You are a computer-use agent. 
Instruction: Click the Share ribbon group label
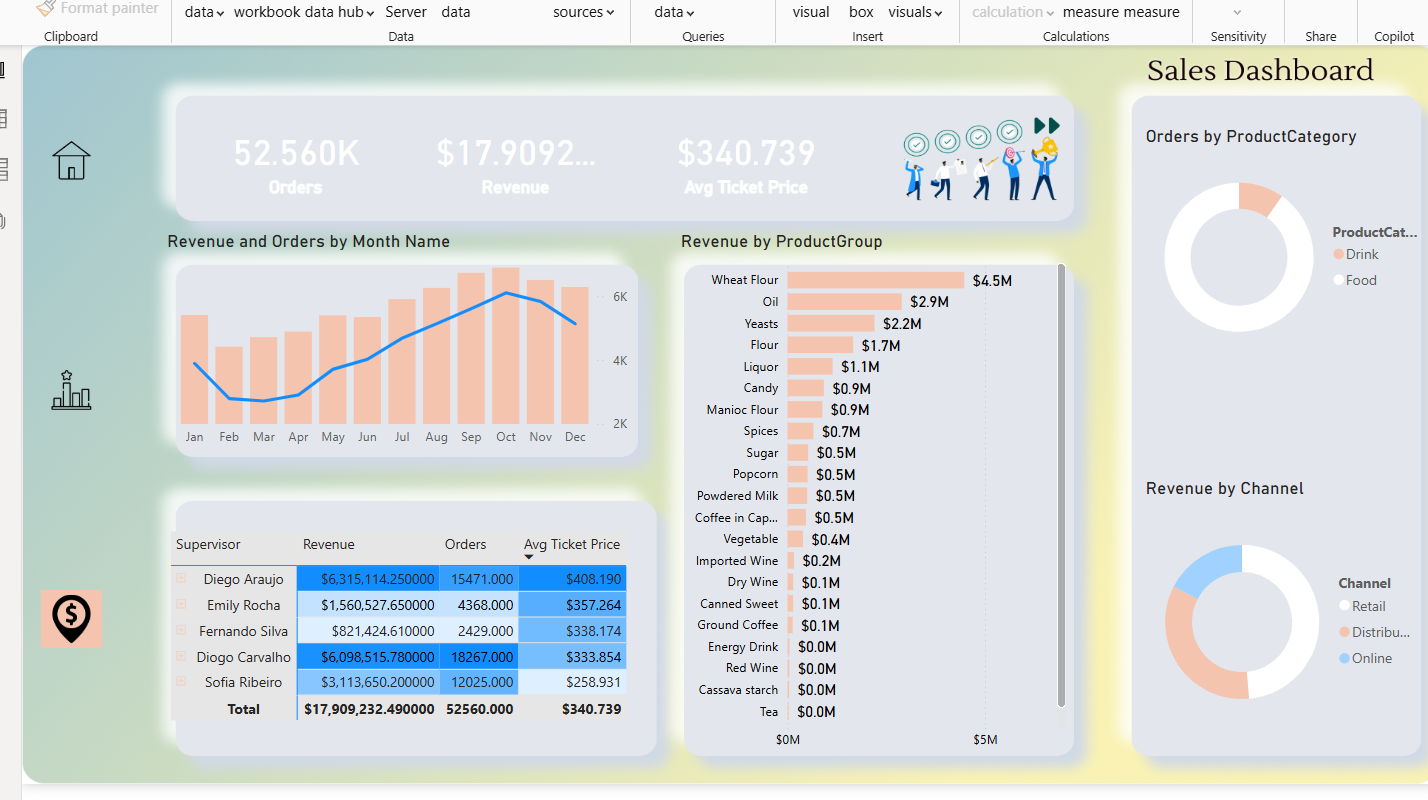click(x=1320, y=36)
